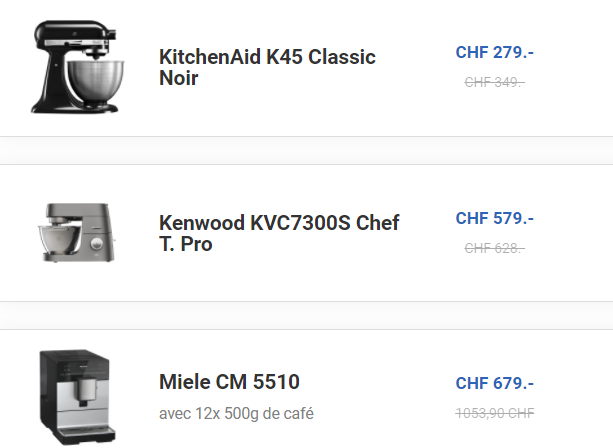The width and height of the screenshot is (613, 448).
Task: Select the CHF 279.- sale price
Action: point(495,52)
